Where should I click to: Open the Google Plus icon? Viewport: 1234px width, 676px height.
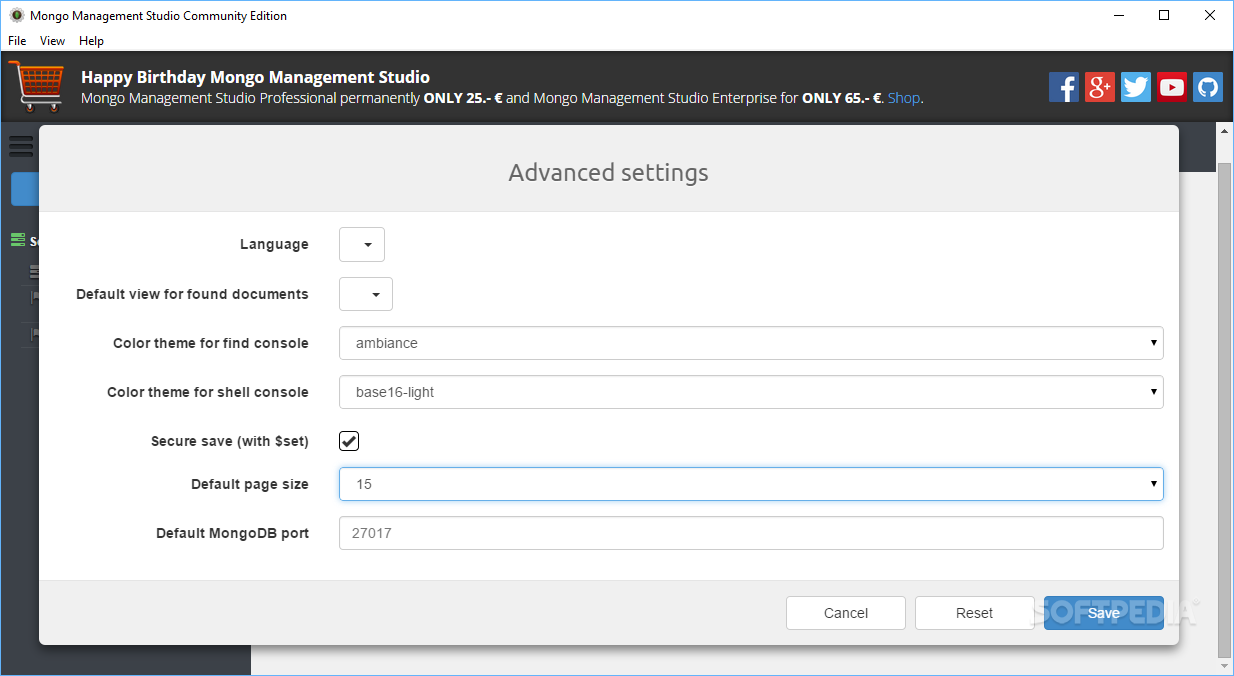[1100, 87]
